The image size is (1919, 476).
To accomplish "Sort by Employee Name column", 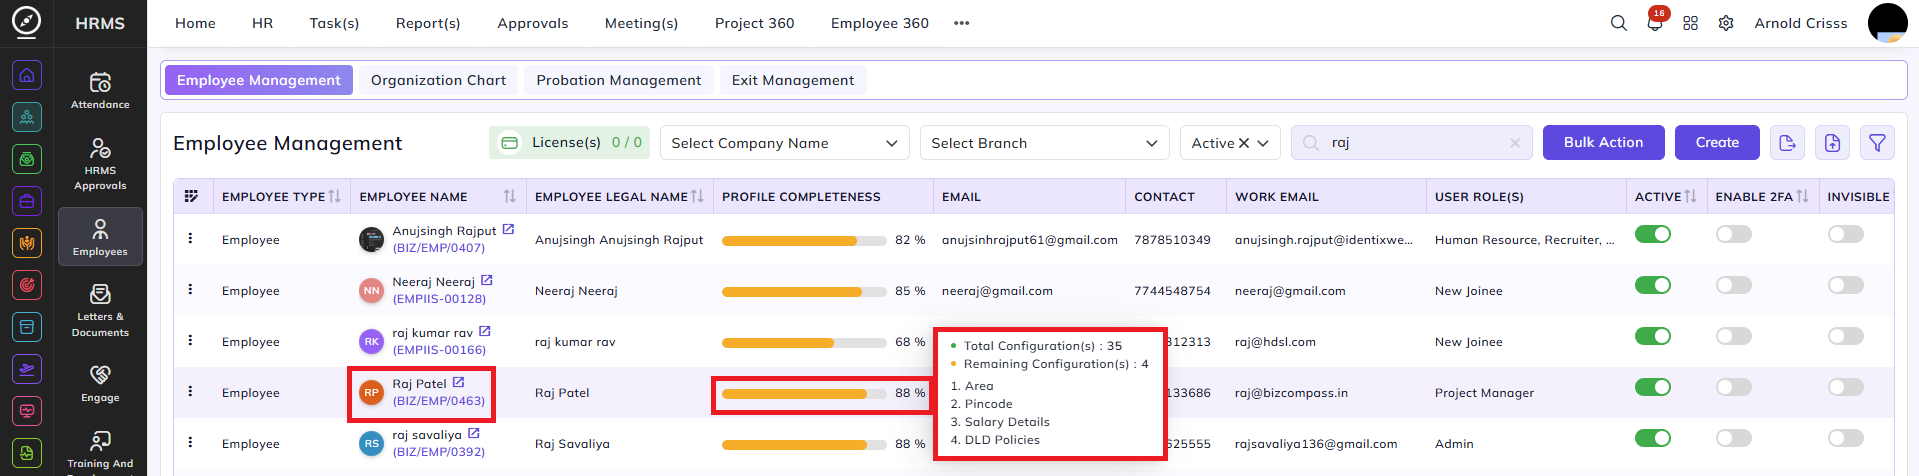I will 509,196.
